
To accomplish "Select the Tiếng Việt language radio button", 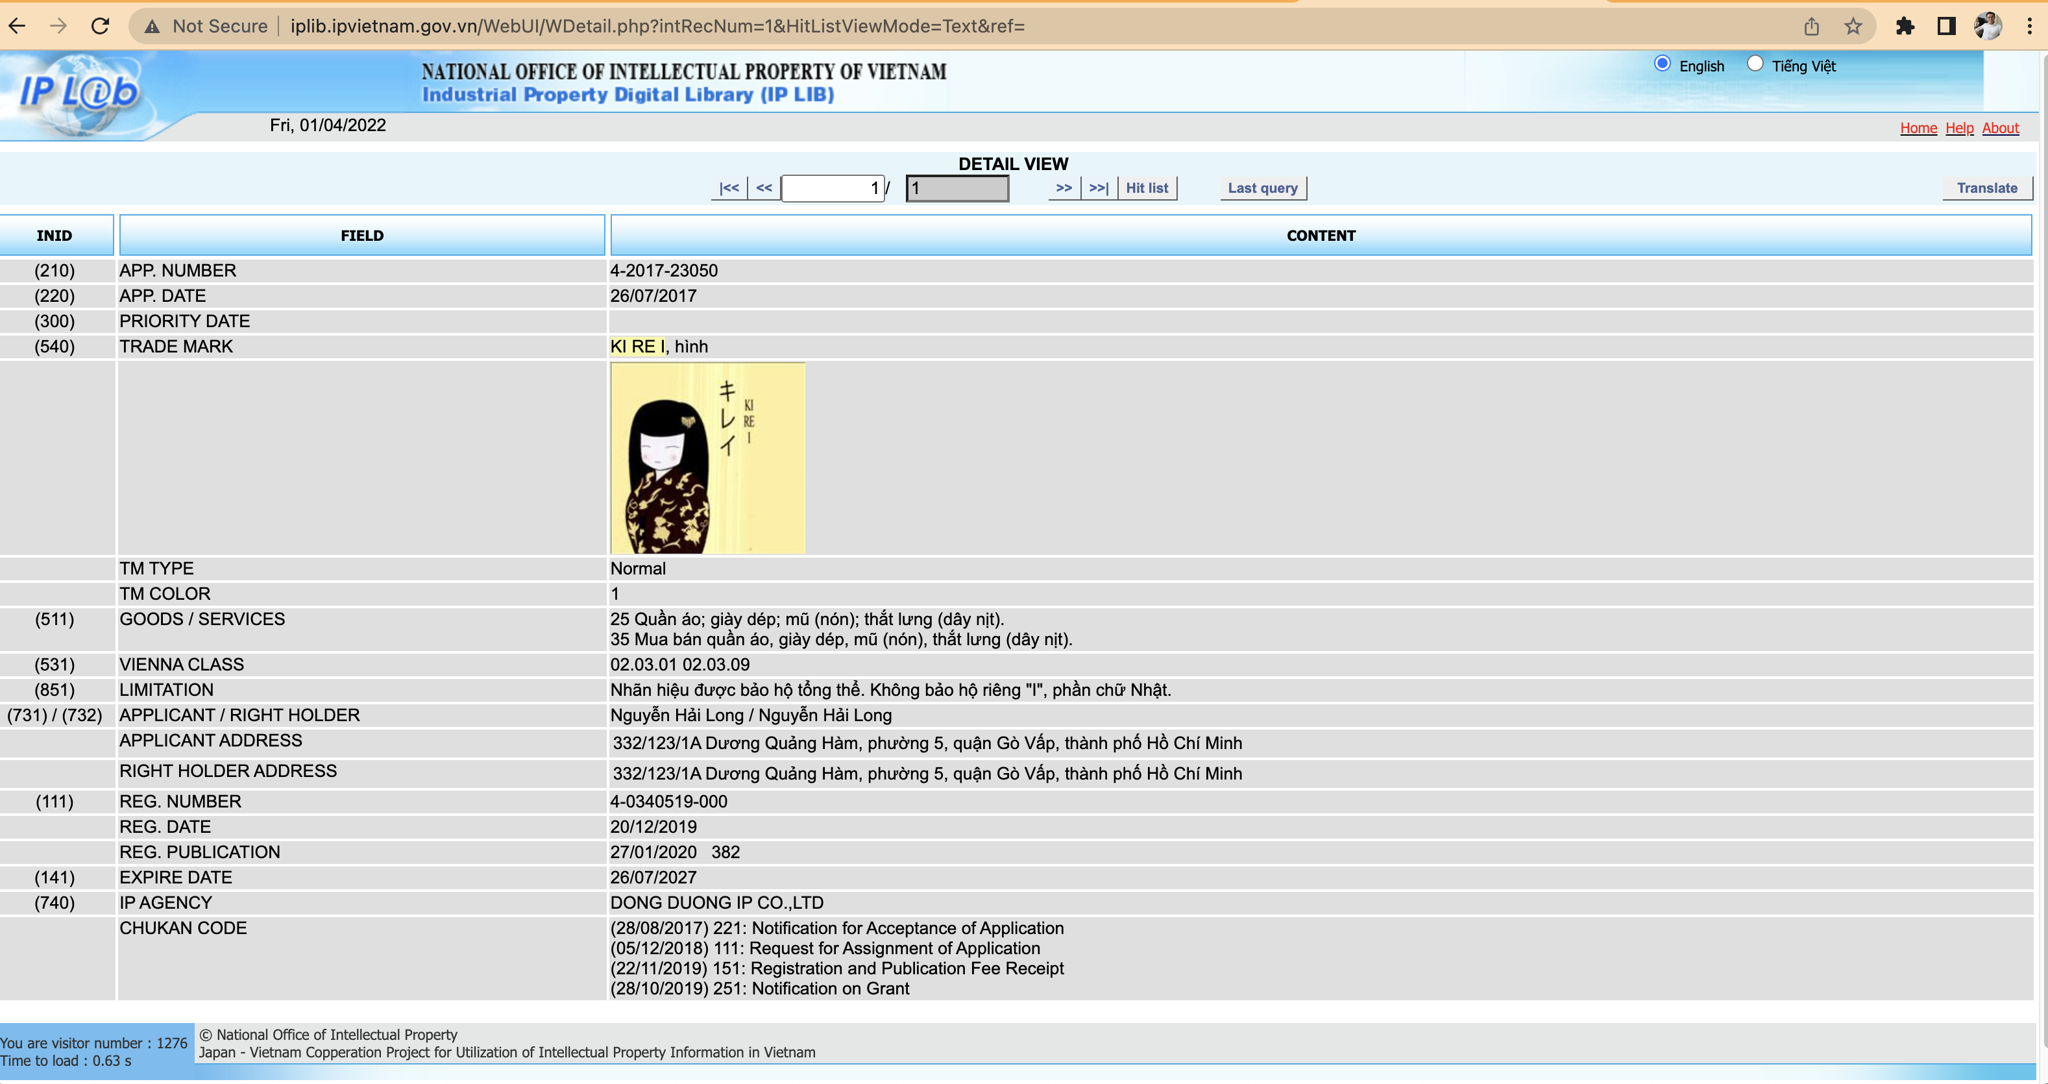I will pyautogui.click(x=1755, y=64).
